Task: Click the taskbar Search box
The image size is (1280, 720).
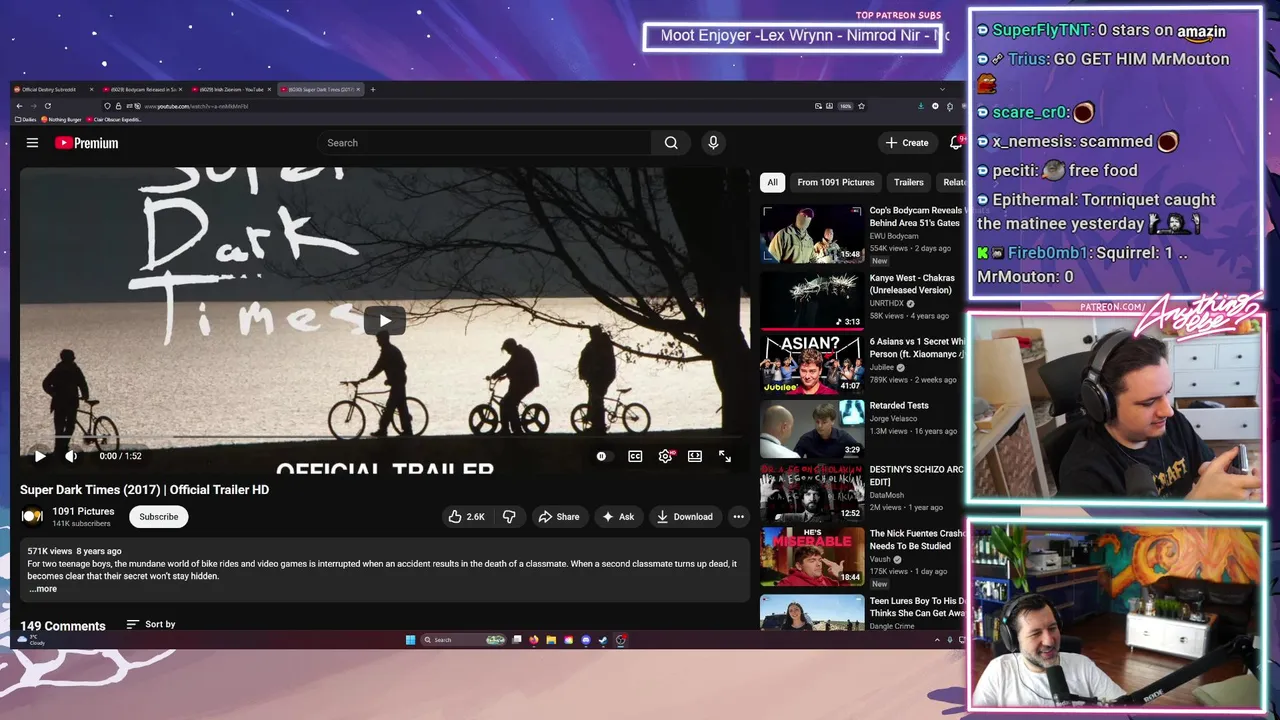Action: tap(463, 640)
